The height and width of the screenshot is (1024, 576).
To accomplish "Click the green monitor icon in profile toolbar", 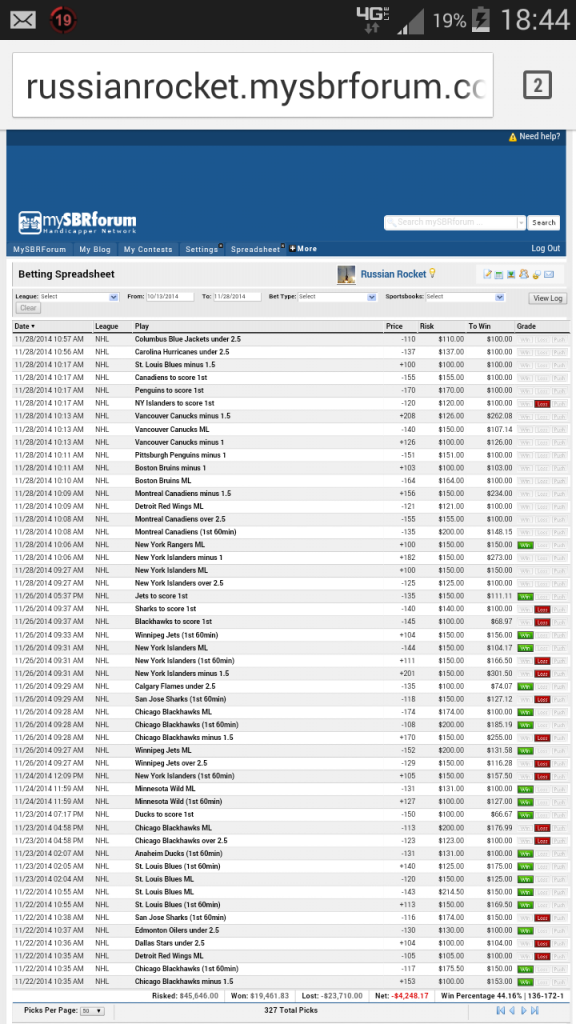I will click(x=511, y=275).
